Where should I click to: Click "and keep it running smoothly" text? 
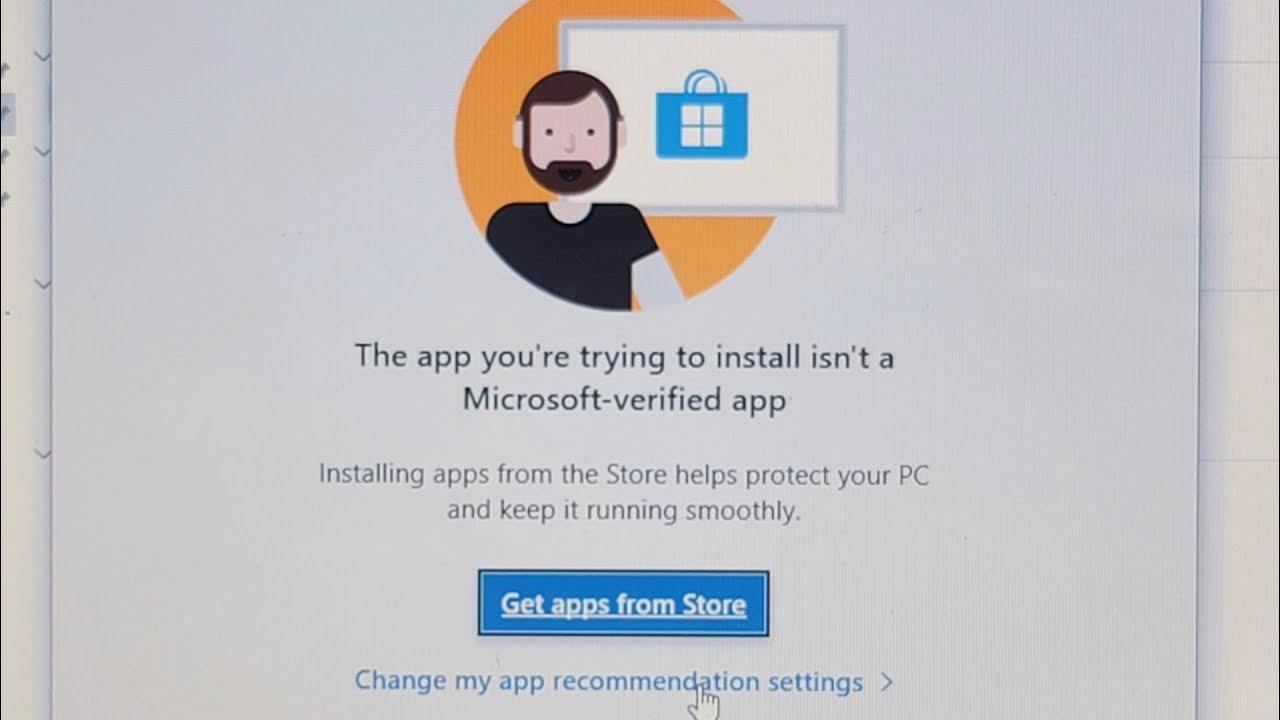pos(624,511)
